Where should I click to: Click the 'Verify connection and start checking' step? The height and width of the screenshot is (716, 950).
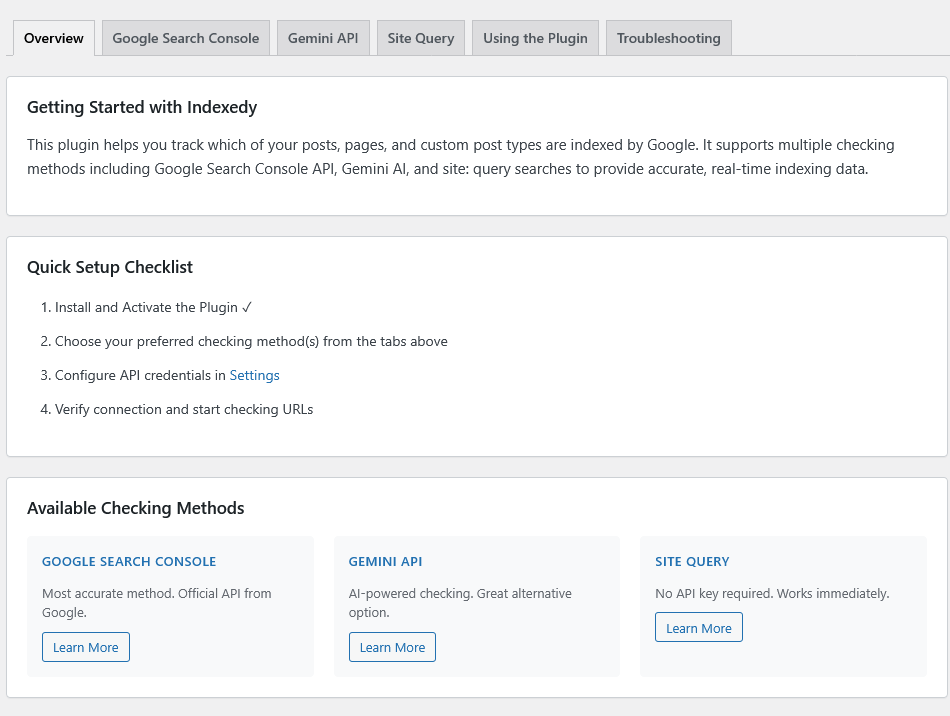coord(184,409)
